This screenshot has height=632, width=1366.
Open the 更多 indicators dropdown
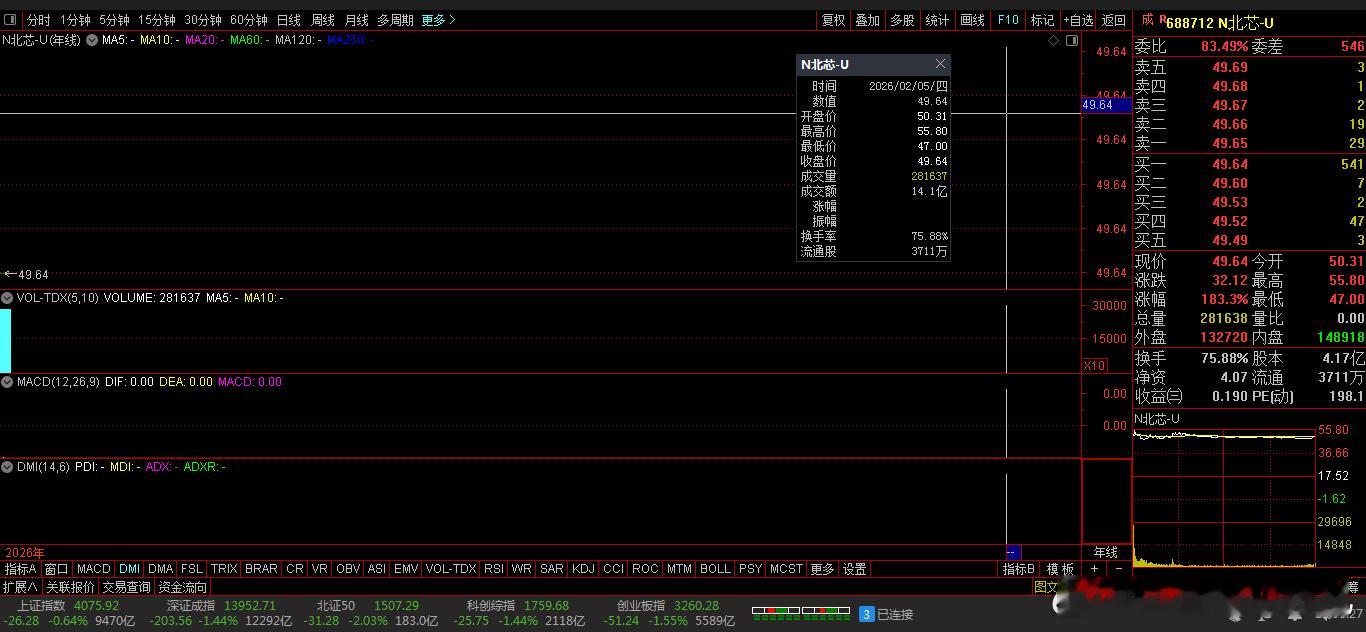[821, 568]
